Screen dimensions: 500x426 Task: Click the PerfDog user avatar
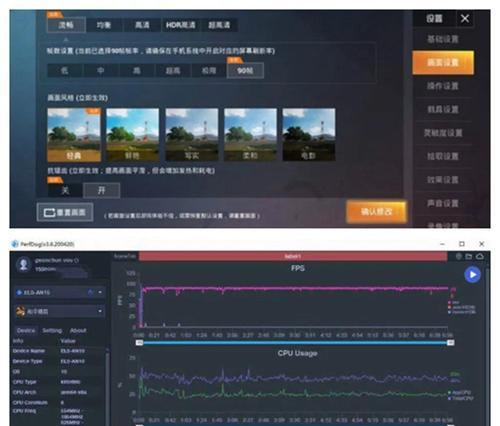pos(23,265)
